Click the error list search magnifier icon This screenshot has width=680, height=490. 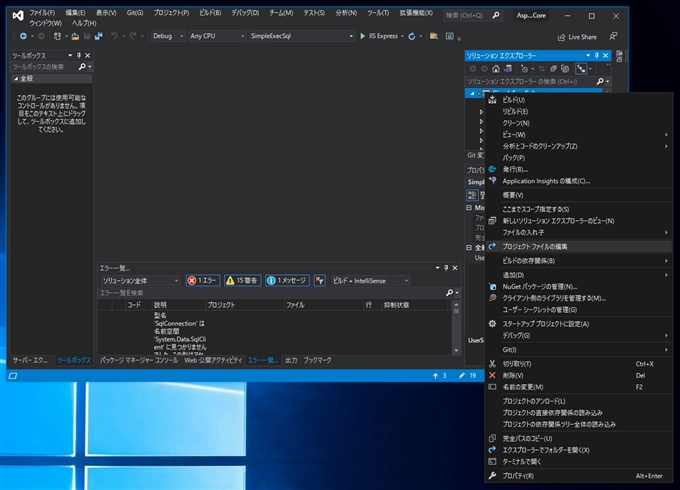[x=450, y=293]
